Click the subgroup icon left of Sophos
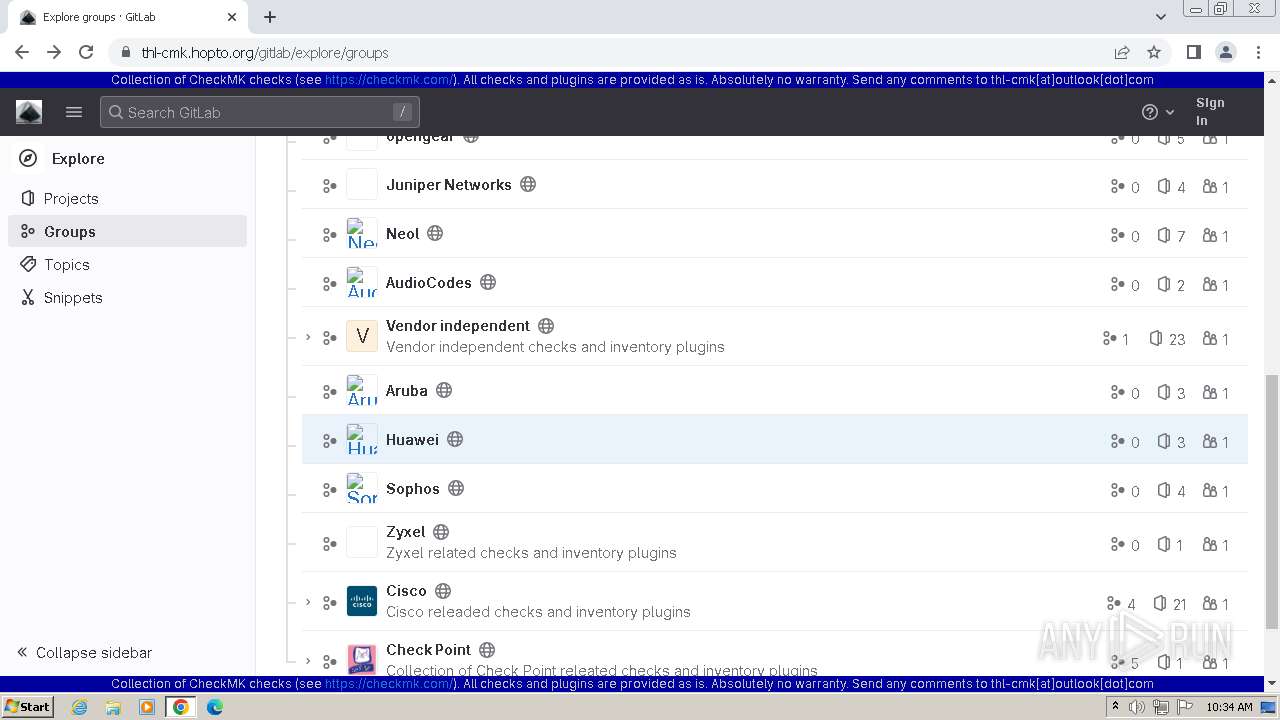This screenshot has width=1280, height=720. [x=329, y=490]
